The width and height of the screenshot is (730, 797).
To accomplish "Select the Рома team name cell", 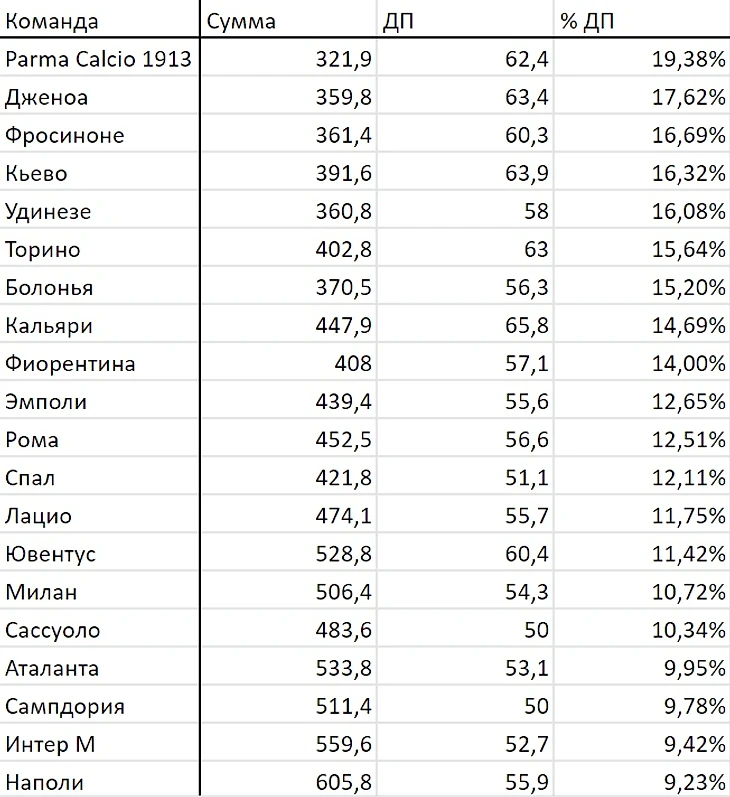I will (99, 440).
